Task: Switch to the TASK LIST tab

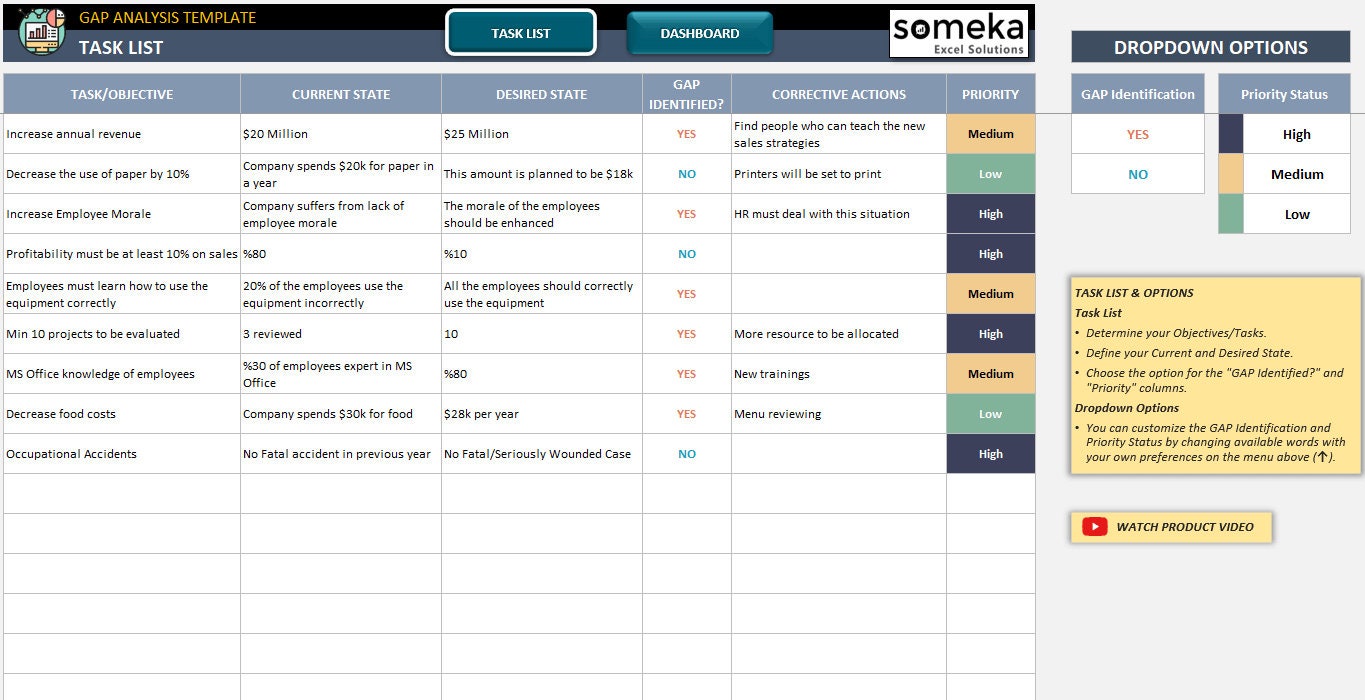Action: pyautogui.click(x=520, y=32)
